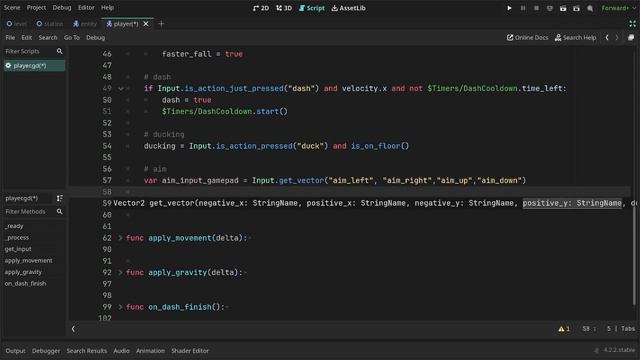Open Online Docs link
This screenshot has width=640, height=360.
pyautogui.click(x=527, y=38)
